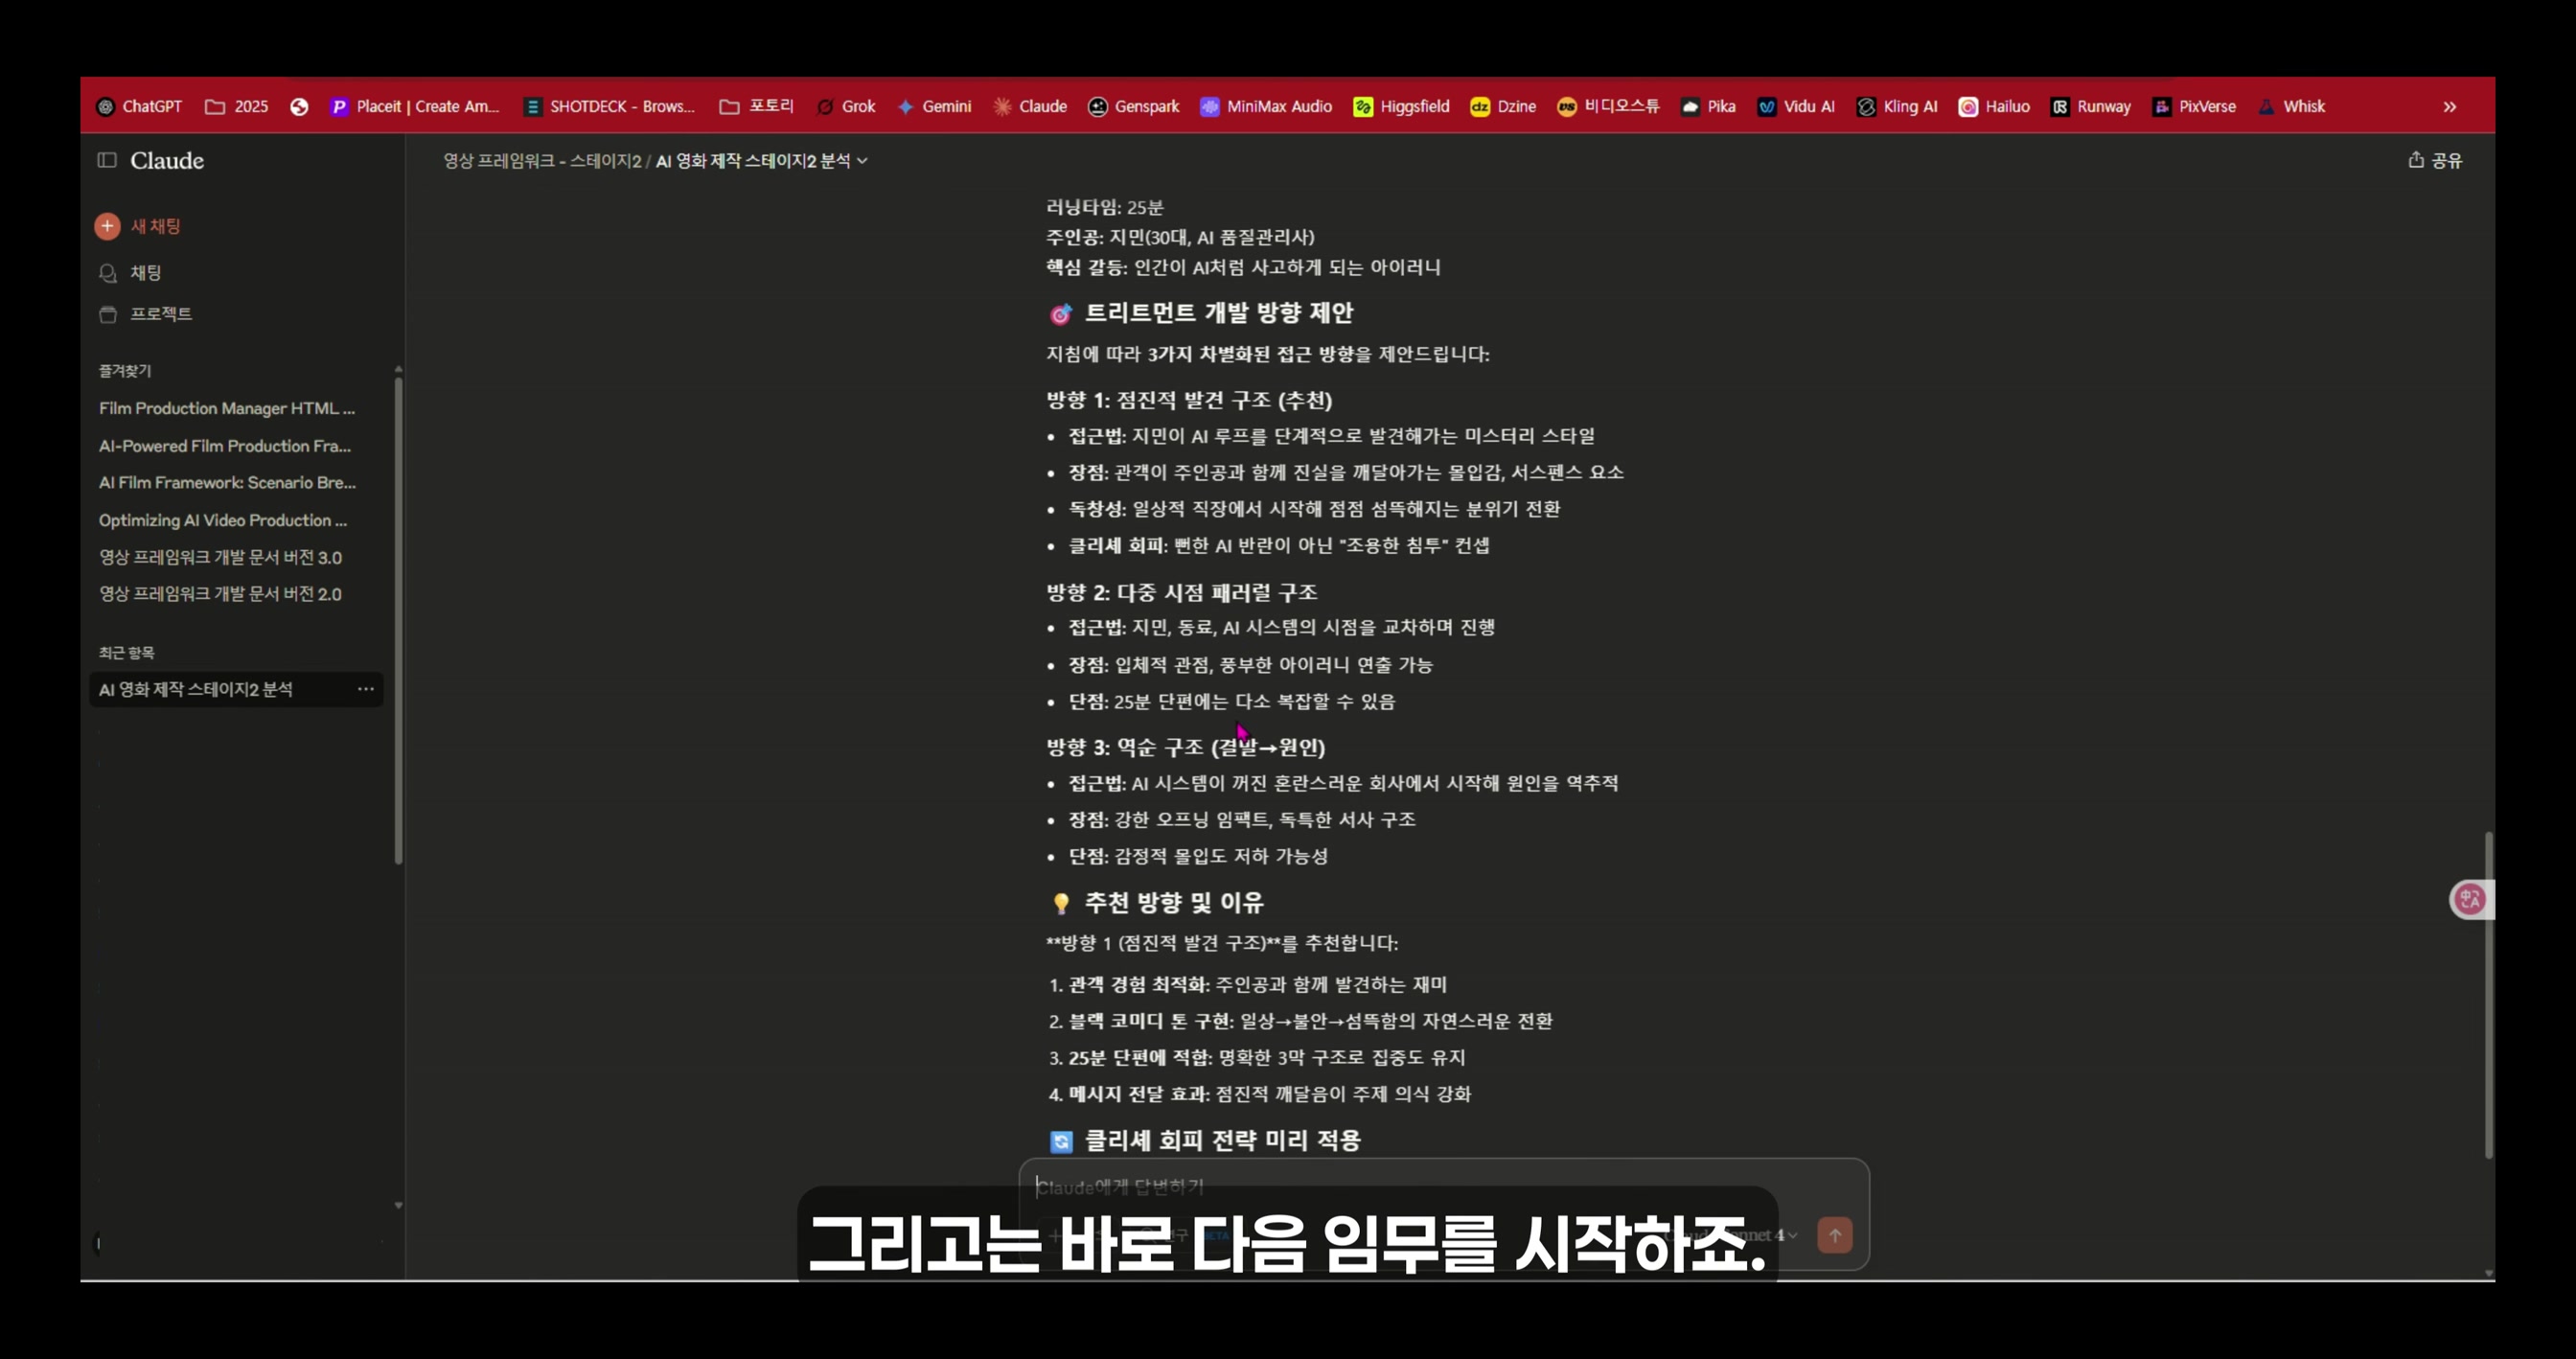The image size is (2576, 1359).
Task: Open options menu for AI 영화 제작 스테이지2 분석
Action: 366,689
